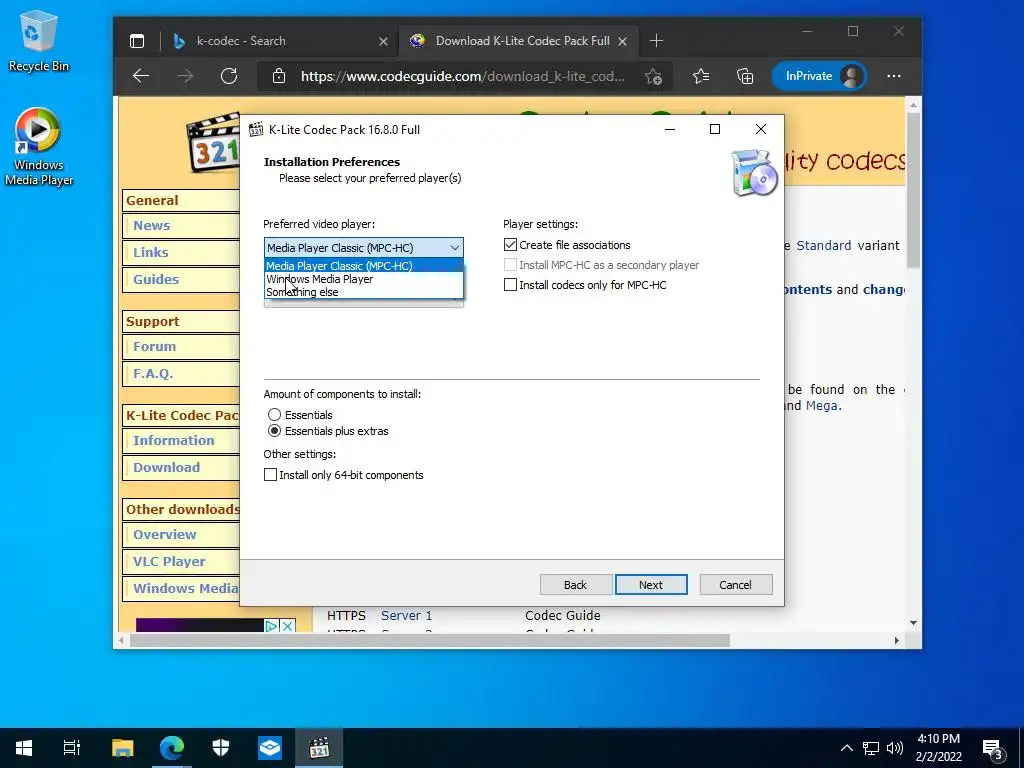Choose Windows Media Player in dropdown list
The height and width of the screenshot is (768, 1024).
(x=364, y=279)
